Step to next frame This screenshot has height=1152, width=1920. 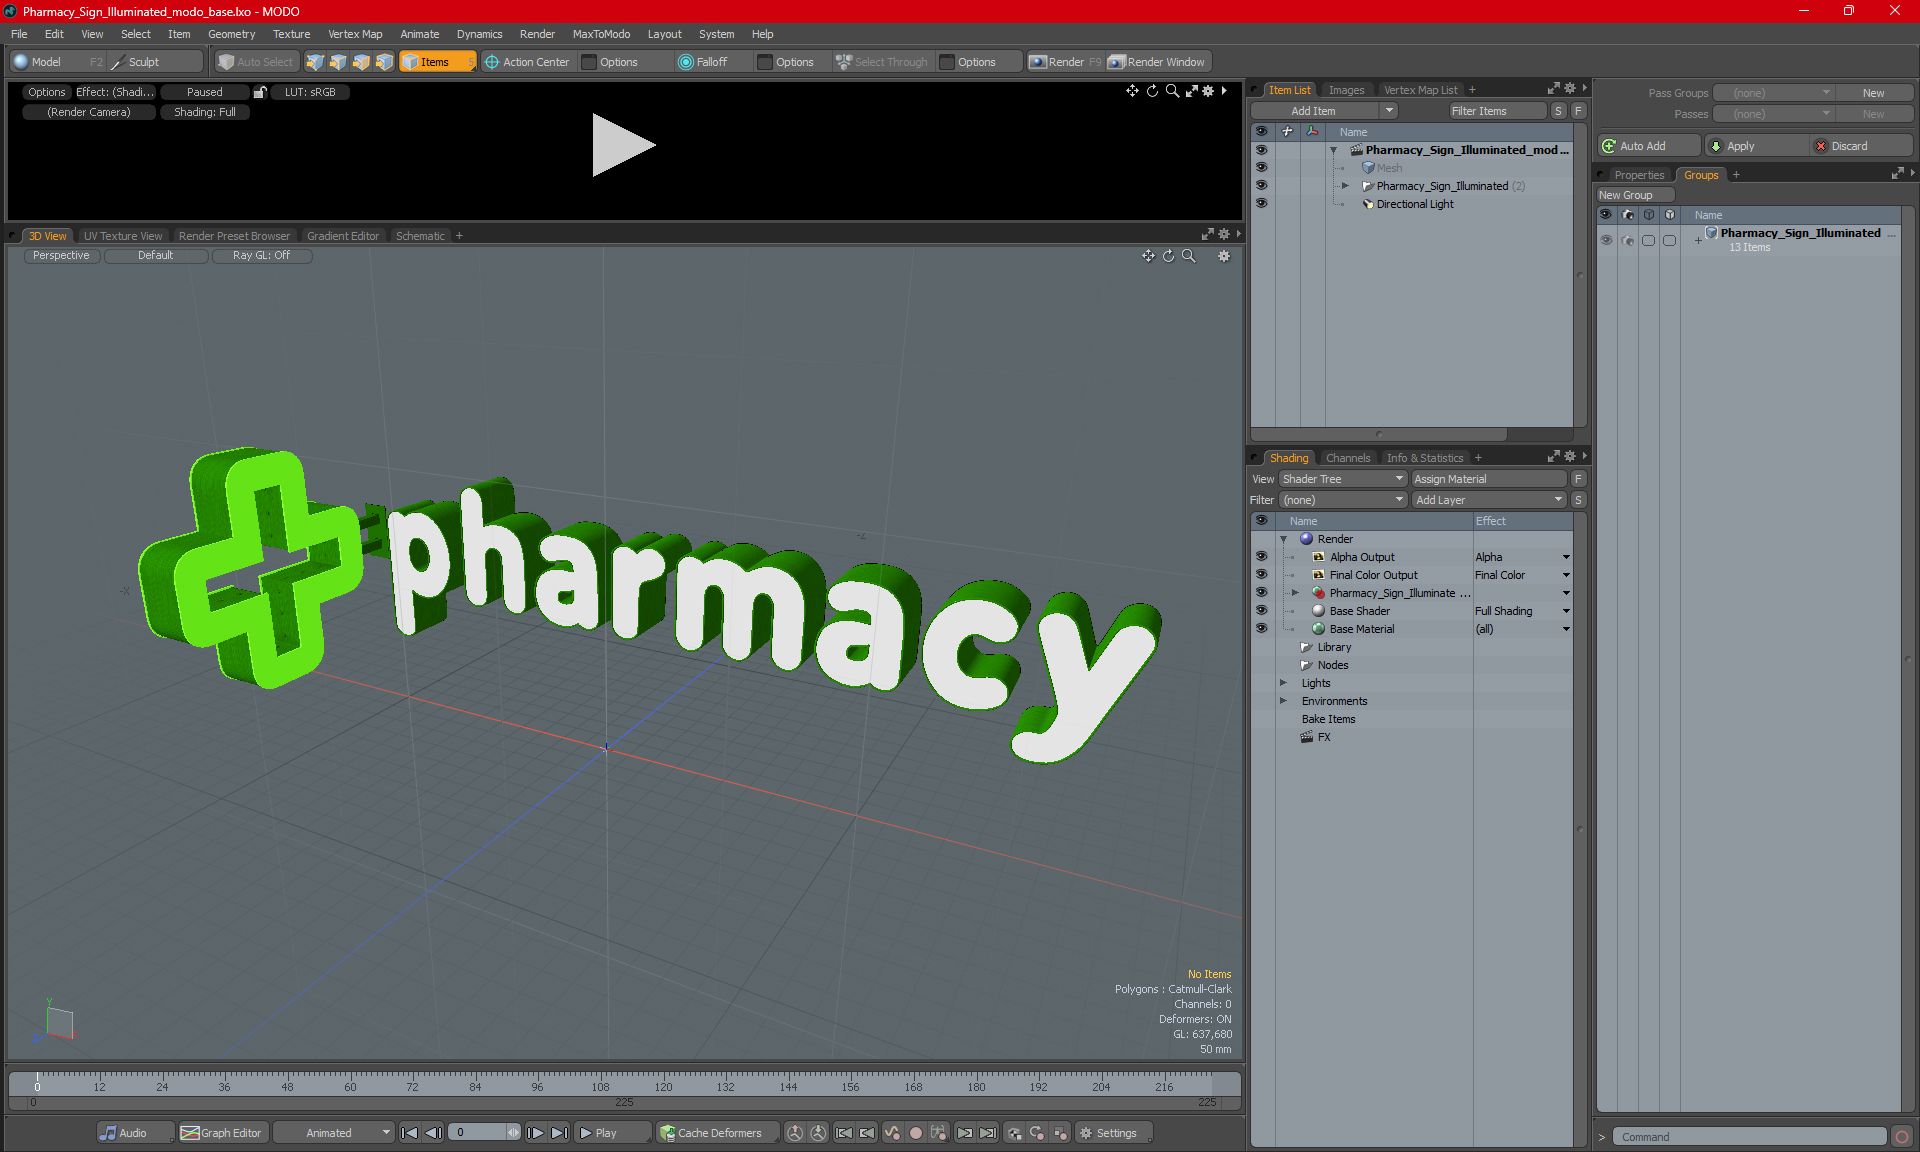pos(536,1133)
